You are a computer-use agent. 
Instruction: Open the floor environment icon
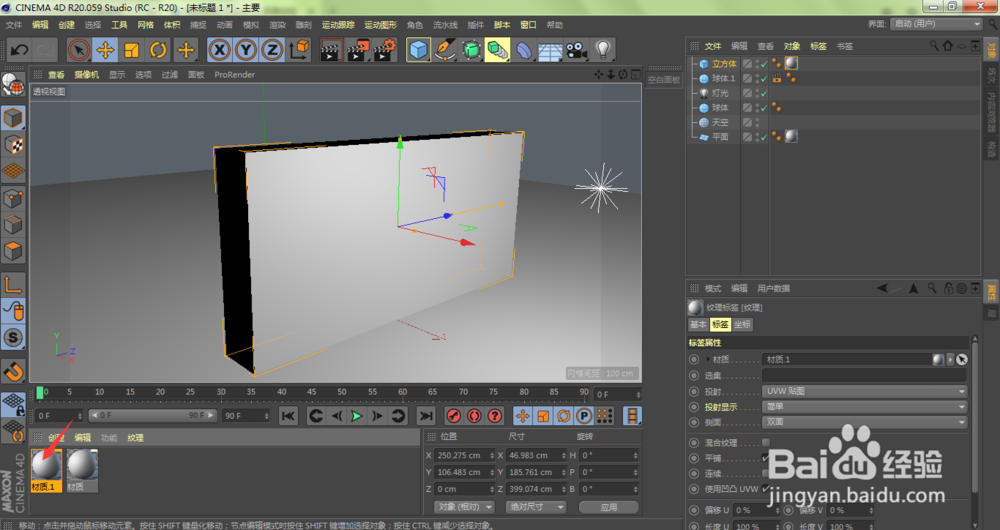550,50
